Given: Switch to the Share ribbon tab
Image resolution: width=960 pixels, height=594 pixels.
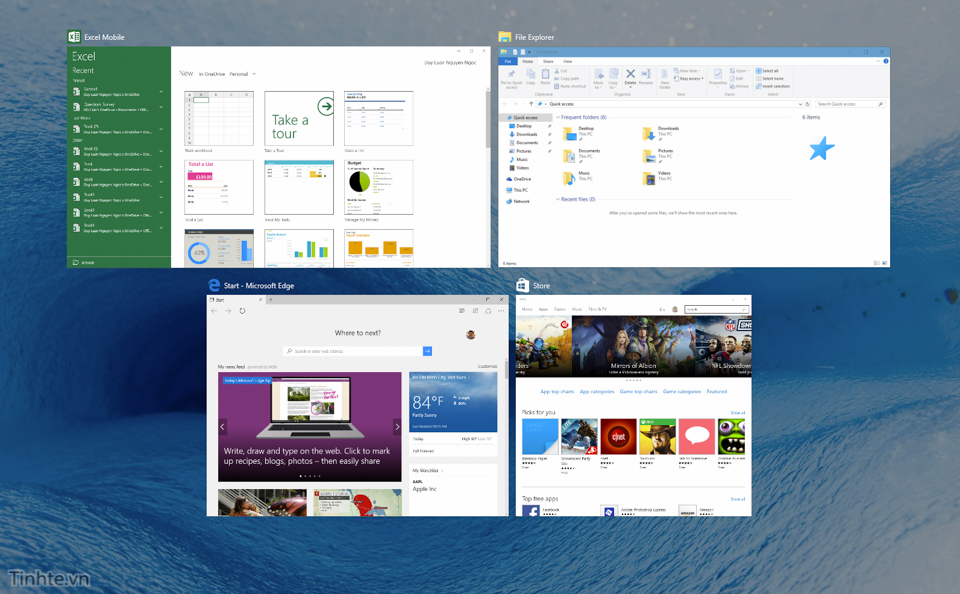Looking at the screenshot, I should point(547,61).
